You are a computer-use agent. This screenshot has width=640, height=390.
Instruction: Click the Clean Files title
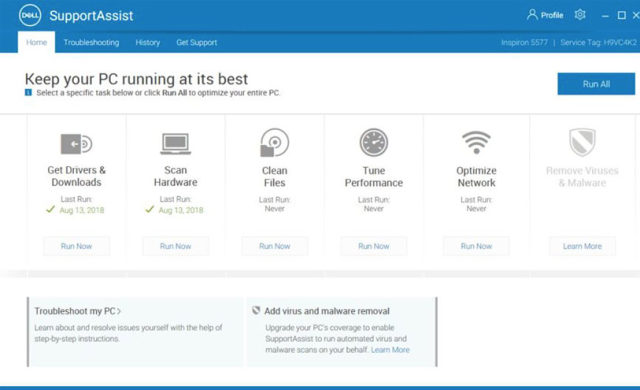point(275,177)
